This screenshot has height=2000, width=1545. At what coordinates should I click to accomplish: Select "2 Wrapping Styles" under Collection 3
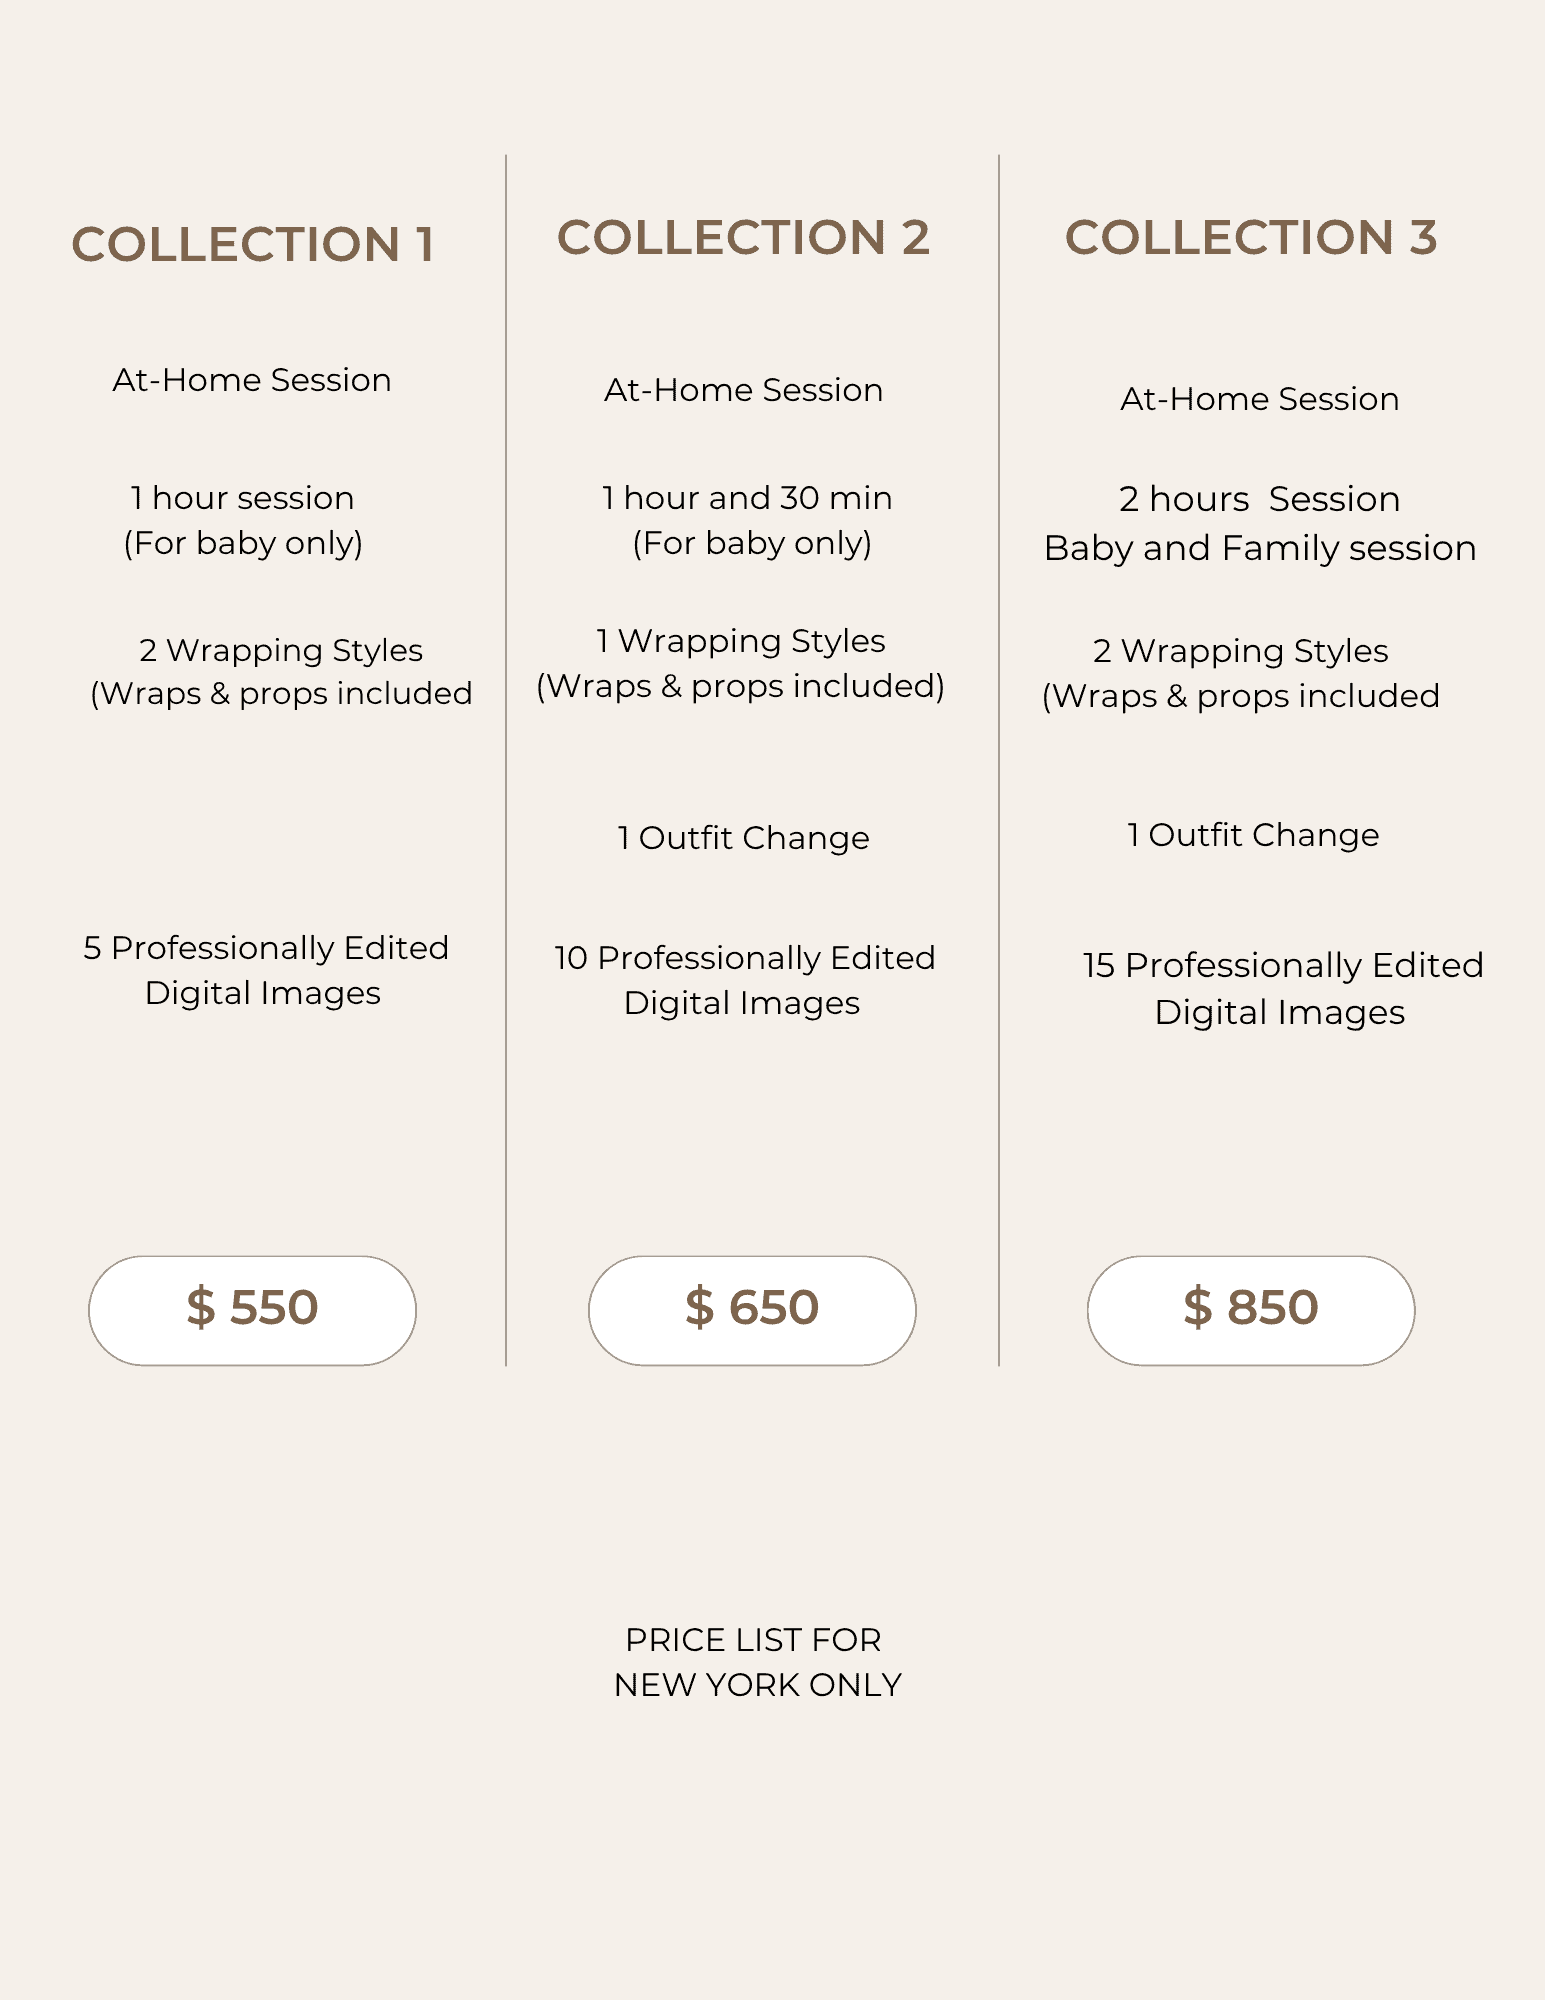click(1241, 651)
